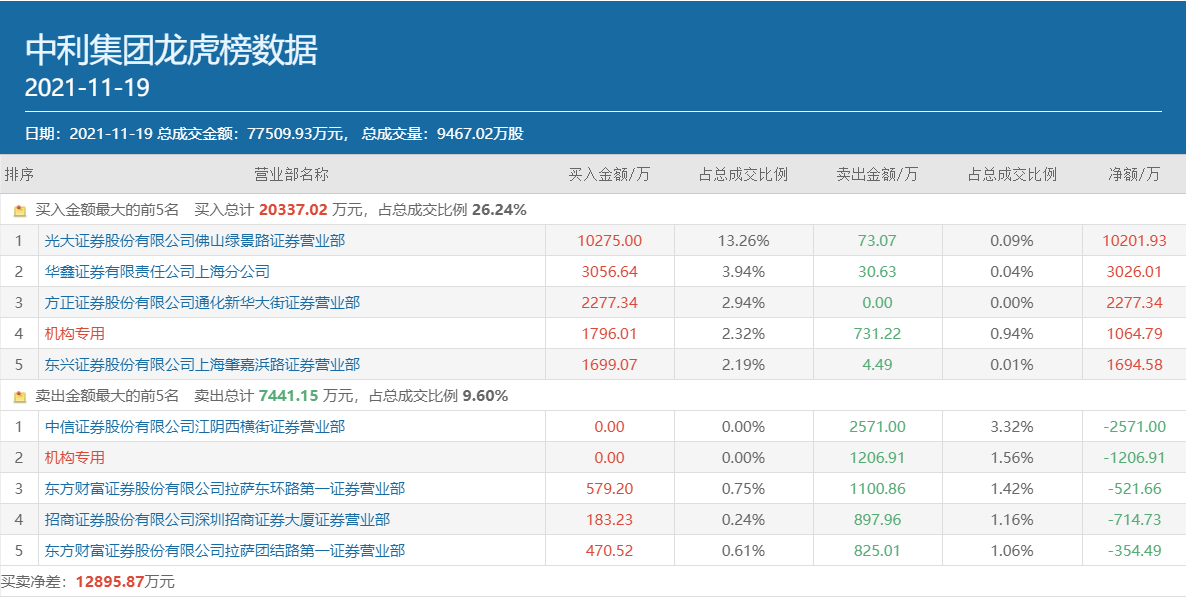
Task: Open 中信证券江阴西横街证券营业部 link
Action: 194,427
